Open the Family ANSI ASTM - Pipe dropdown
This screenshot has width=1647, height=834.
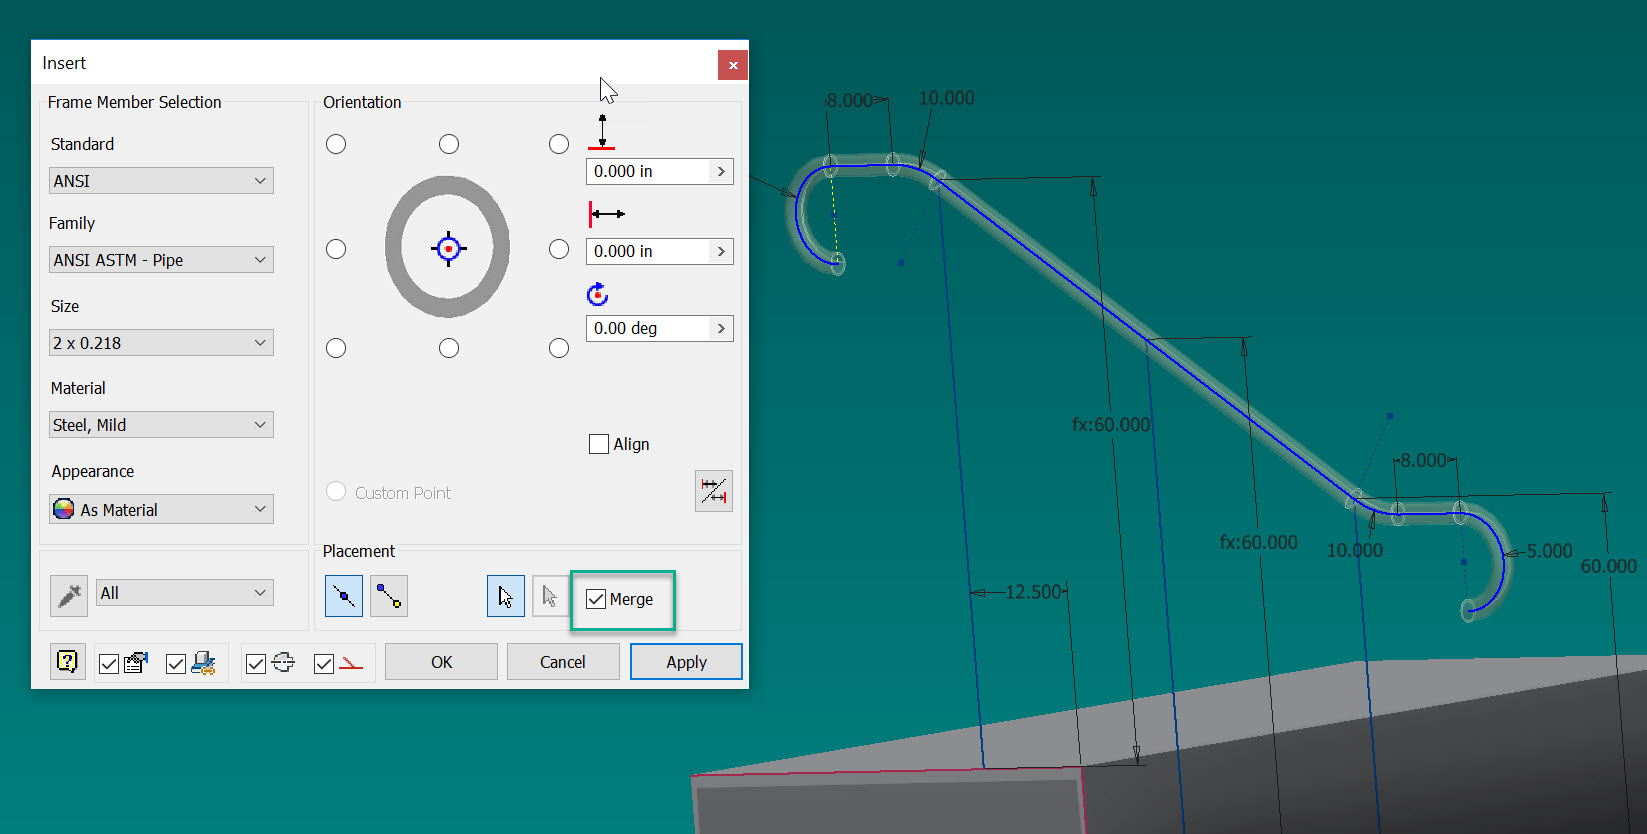pyautogui.click(x=161, y=260)
